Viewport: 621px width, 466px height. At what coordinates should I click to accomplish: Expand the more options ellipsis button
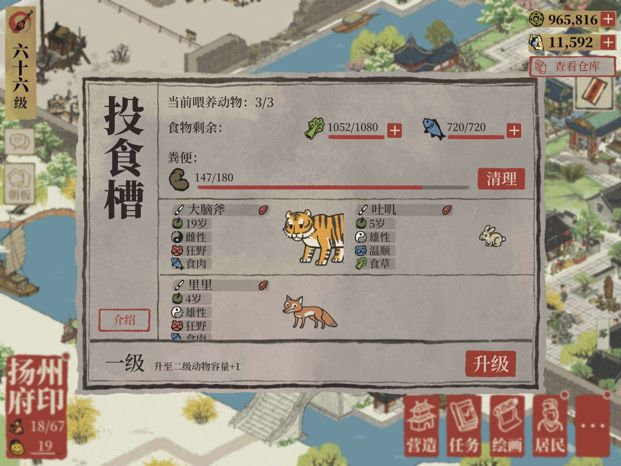(x=592, y=426)
